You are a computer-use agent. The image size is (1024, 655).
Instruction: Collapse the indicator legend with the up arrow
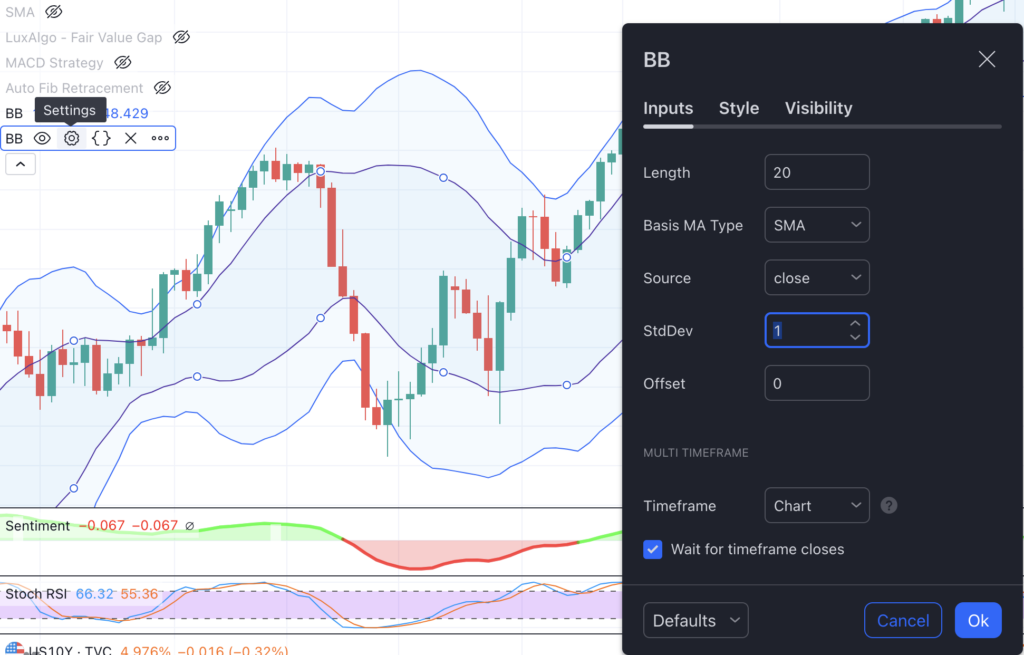pyautogui.click(x=20, y=162)
